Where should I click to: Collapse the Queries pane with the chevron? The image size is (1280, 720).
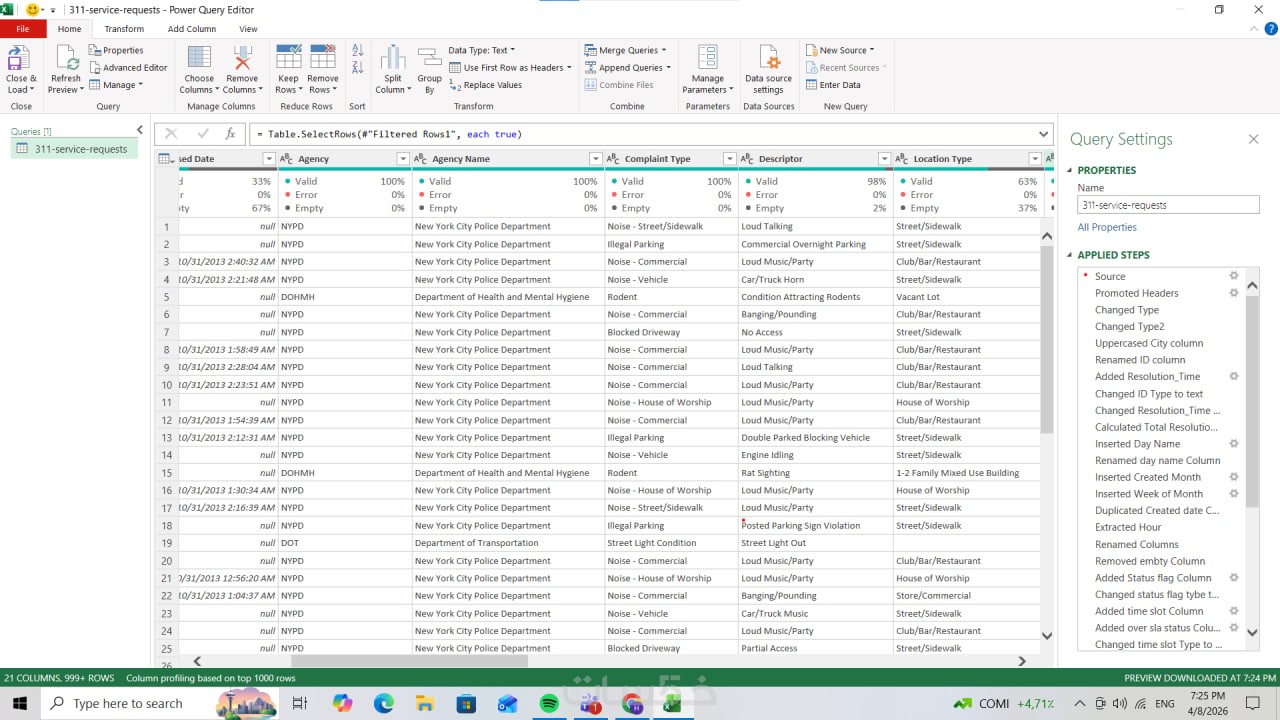(139, 130)
